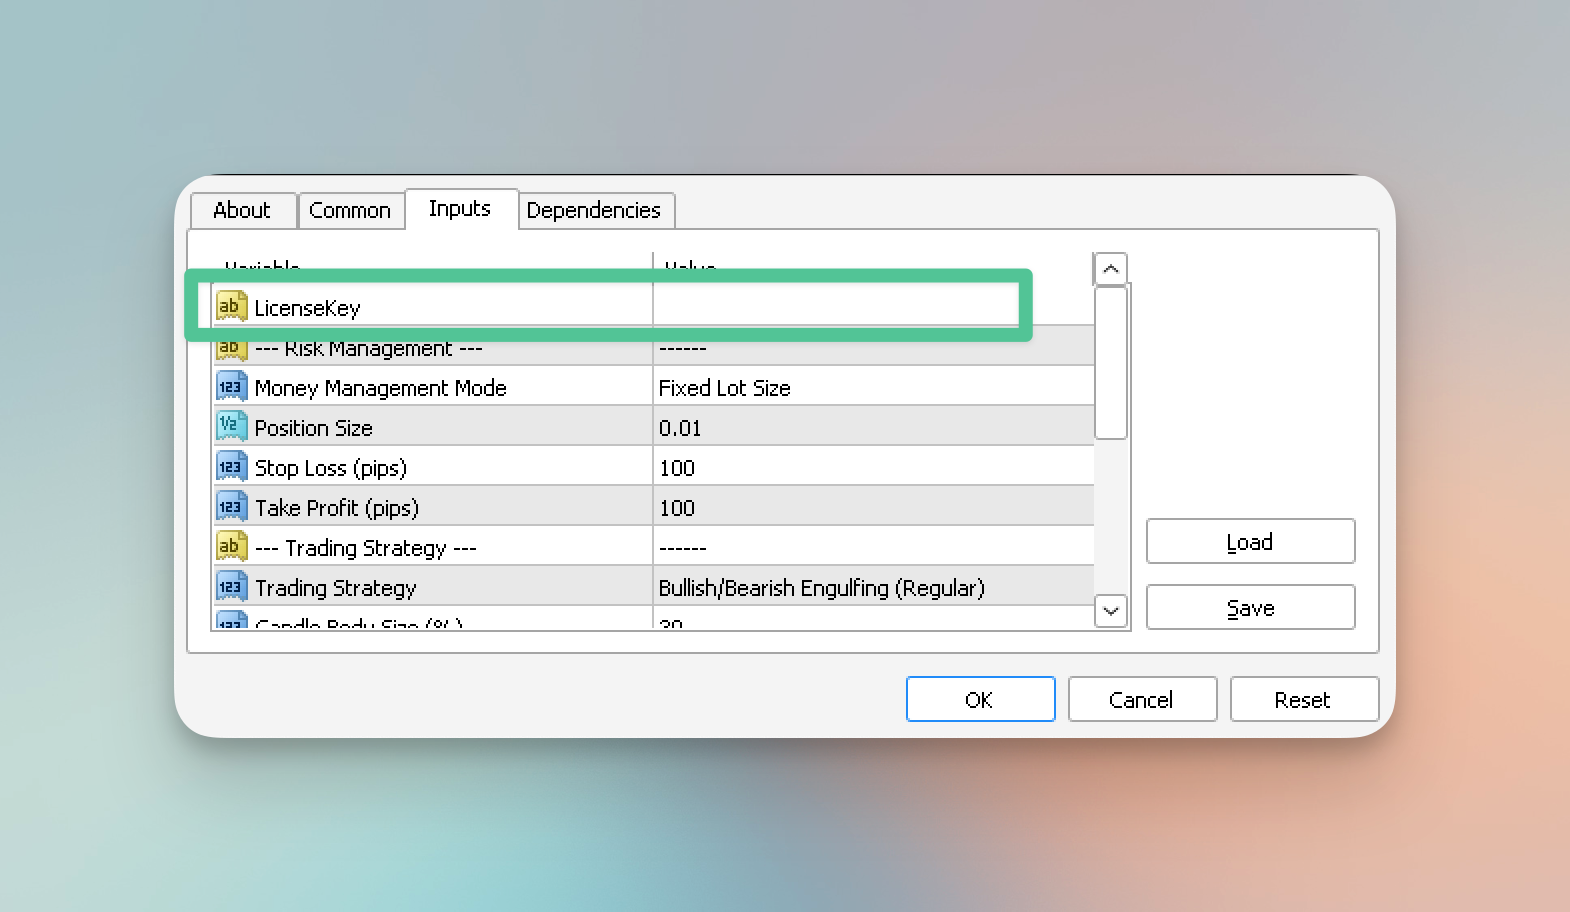The width and height of the screenshot is (1570, 912).
Task: Click the Position Size double type icon
Action: click(x=231, y=427)
